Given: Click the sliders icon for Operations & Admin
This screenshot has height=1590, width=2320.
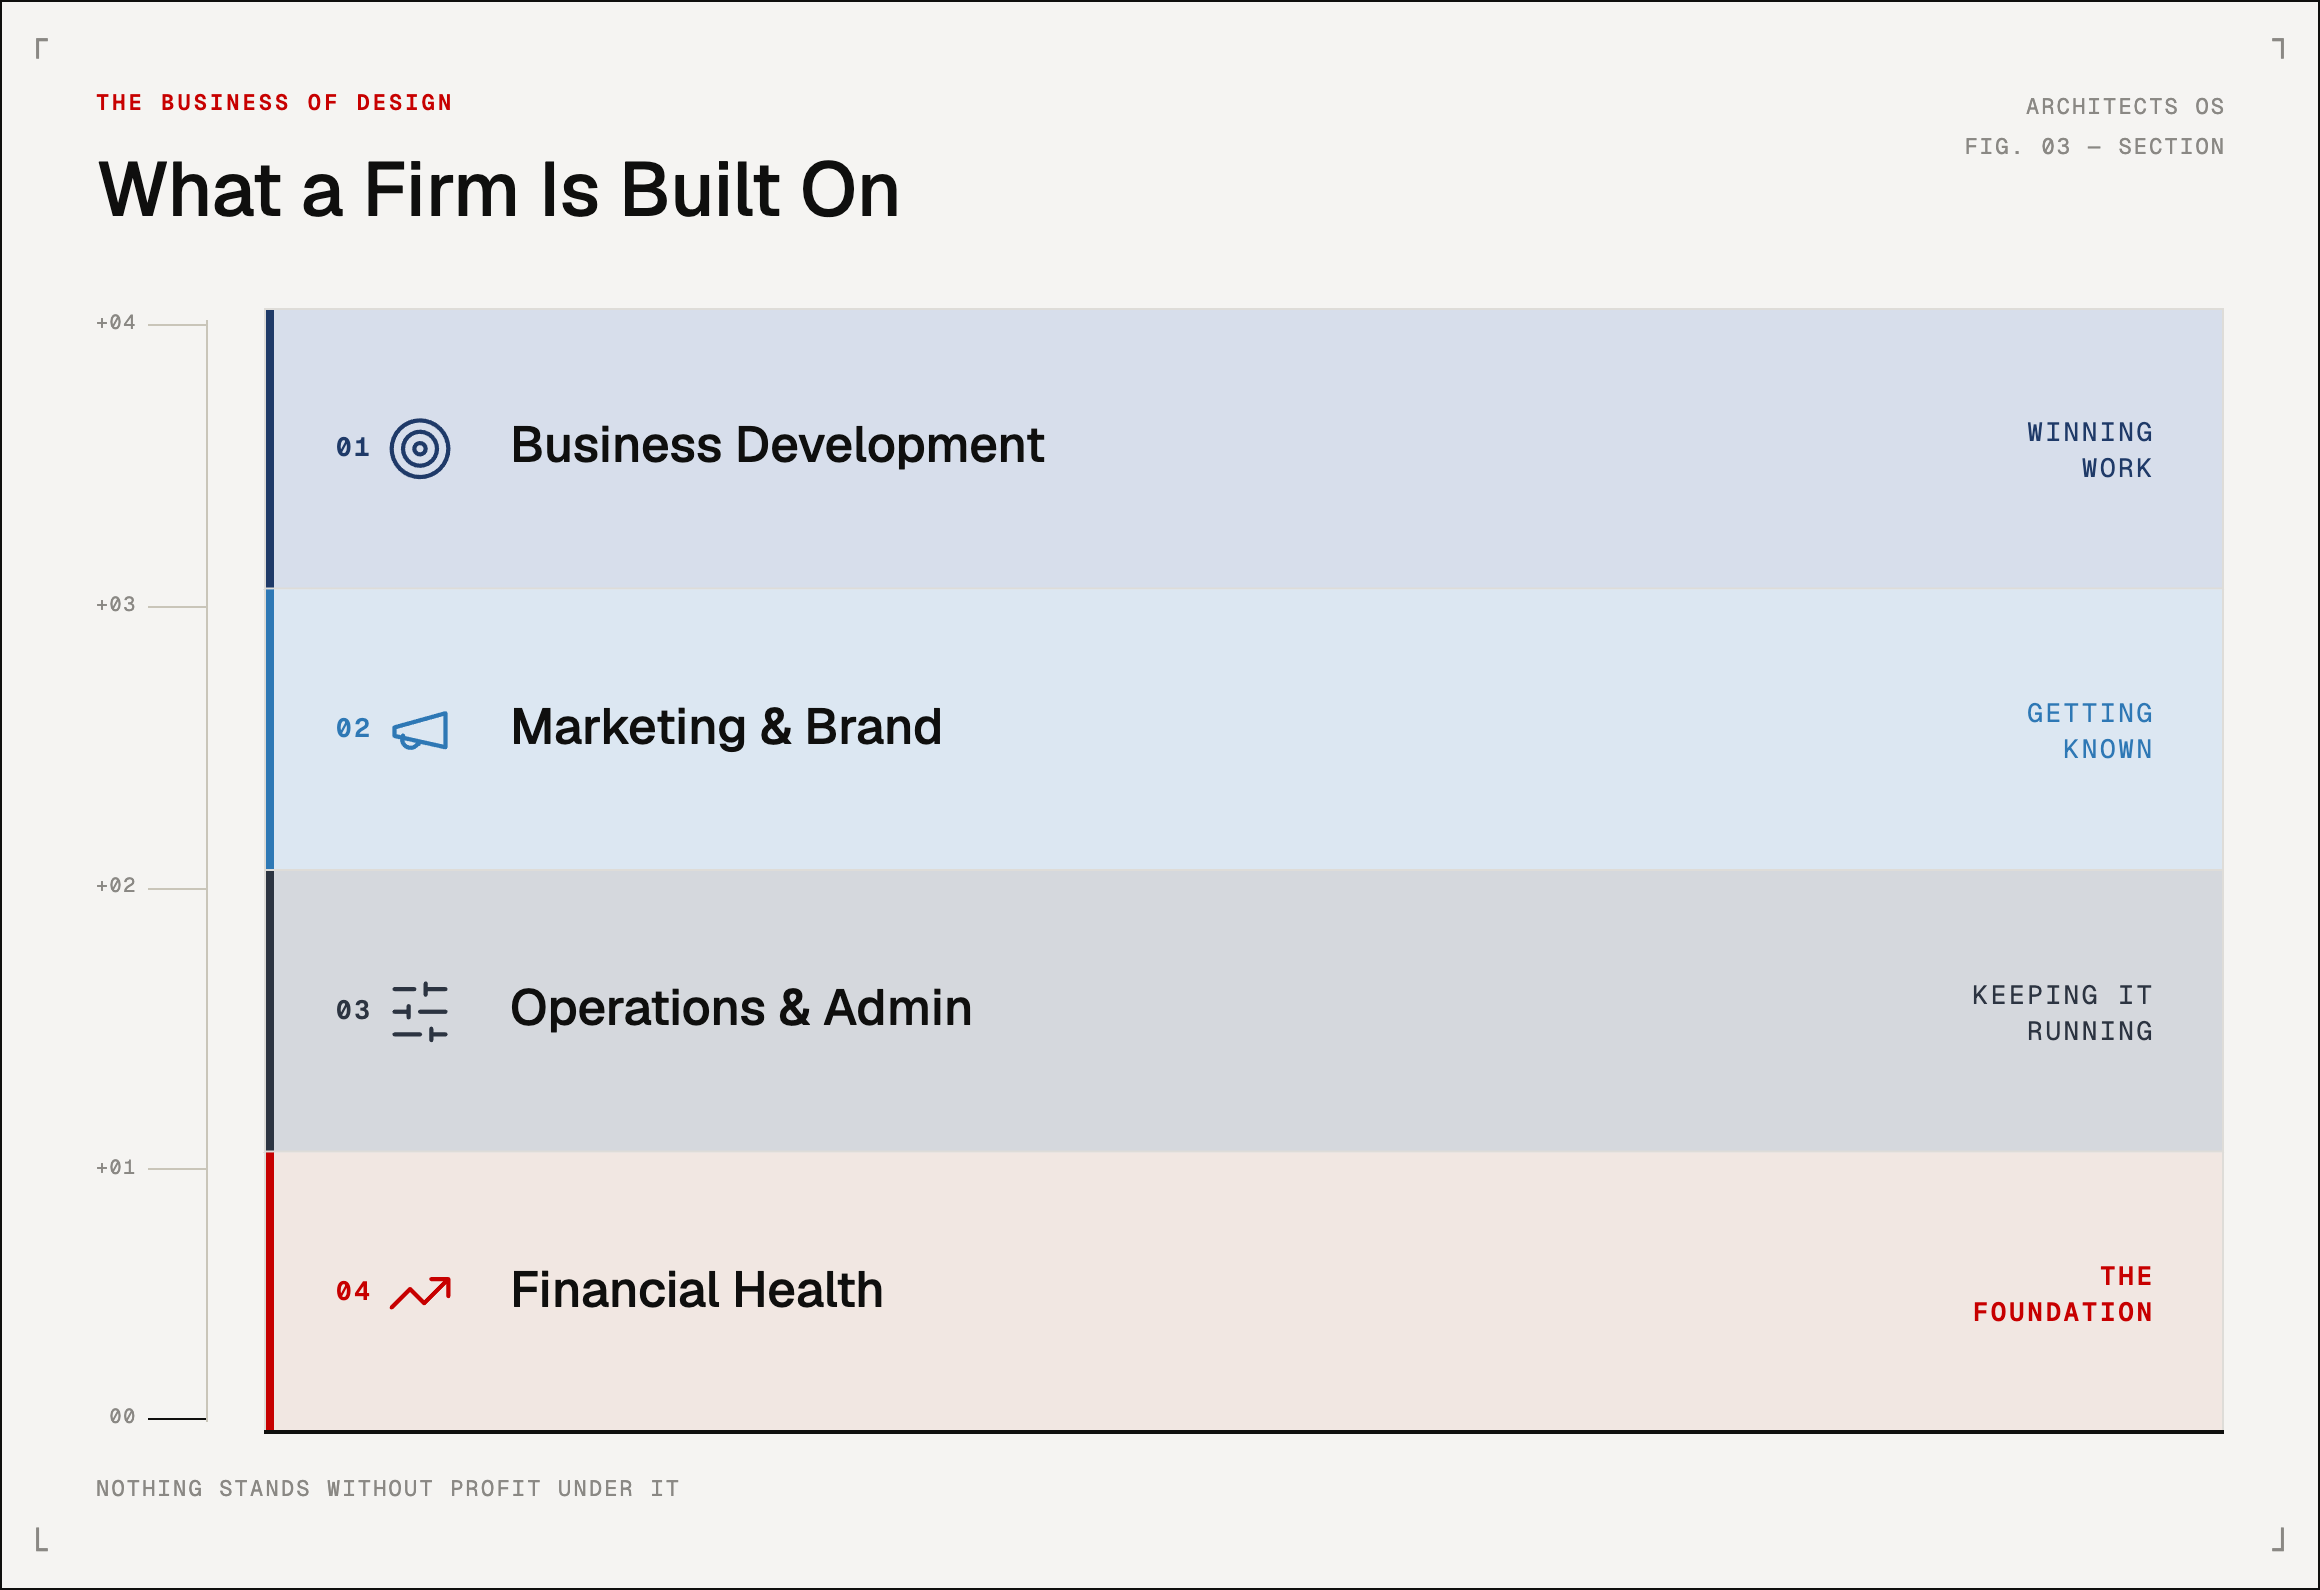Looking at the screenshot, I should tap(420, 1011).
